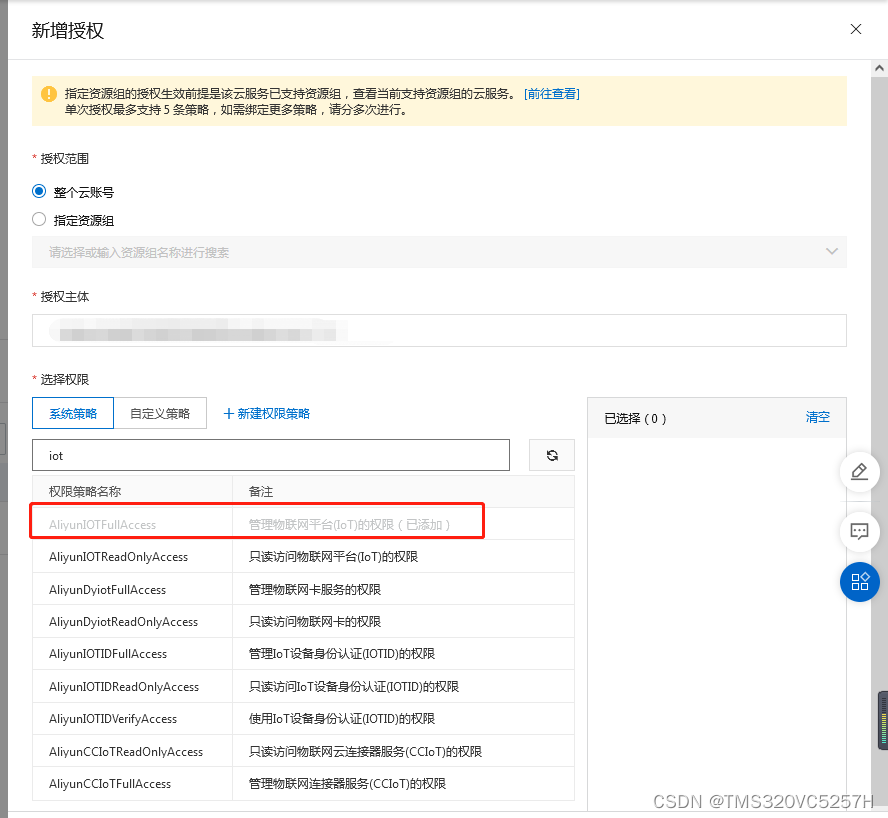888x818 pixels.
Task: Click the scroll up arrow of dialog
Action: (x=879, y=69)
